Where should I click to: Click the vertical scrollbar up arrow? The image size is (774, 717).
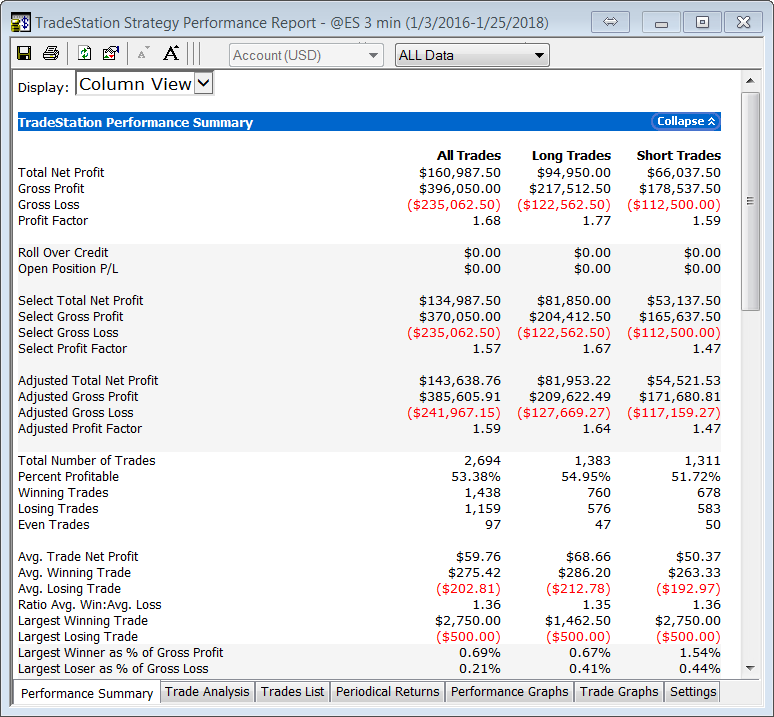pyautogui.click(x=750, y=81)
